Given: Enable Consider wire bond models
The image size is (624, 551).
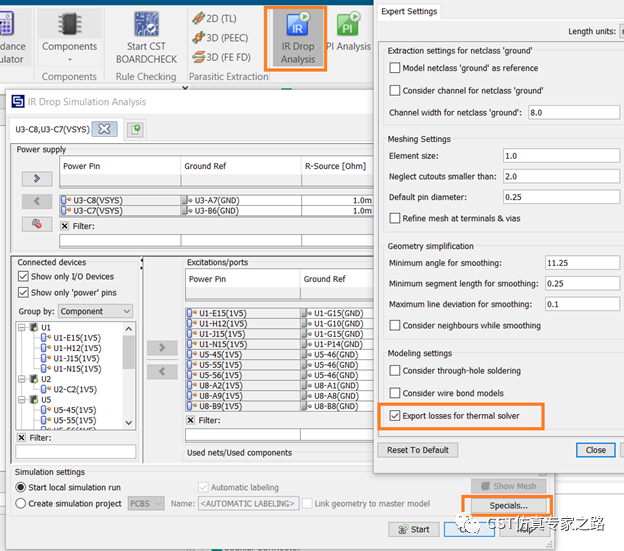Looking at the screenshot, I should [x=395, y=393].
